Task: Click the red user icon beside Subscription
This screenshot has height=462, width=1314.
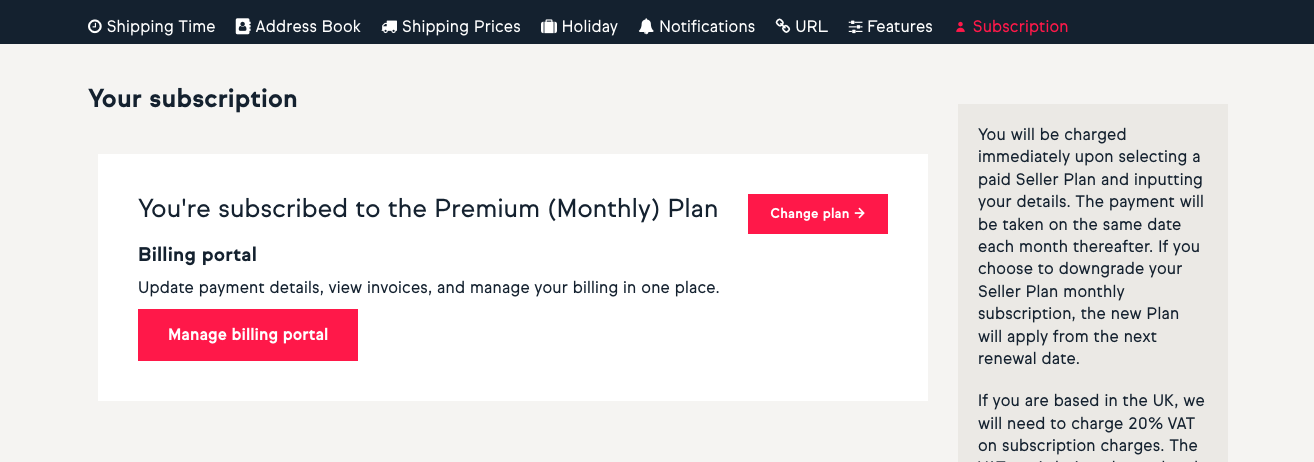Action: pos(960,27)
